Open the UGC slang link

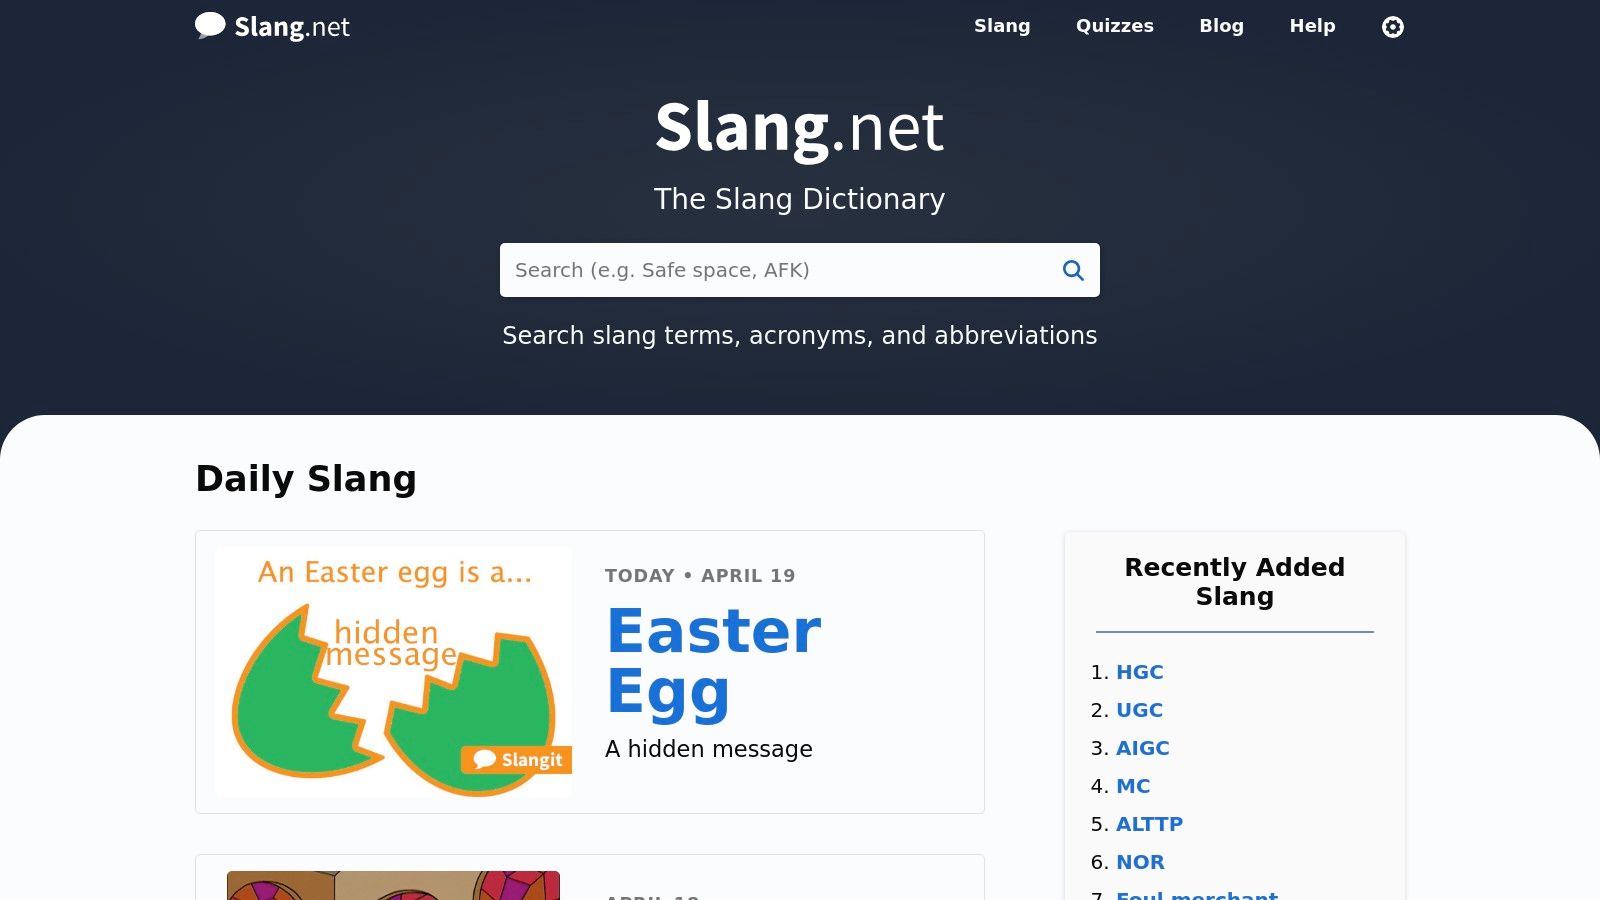click(1139, 710)
